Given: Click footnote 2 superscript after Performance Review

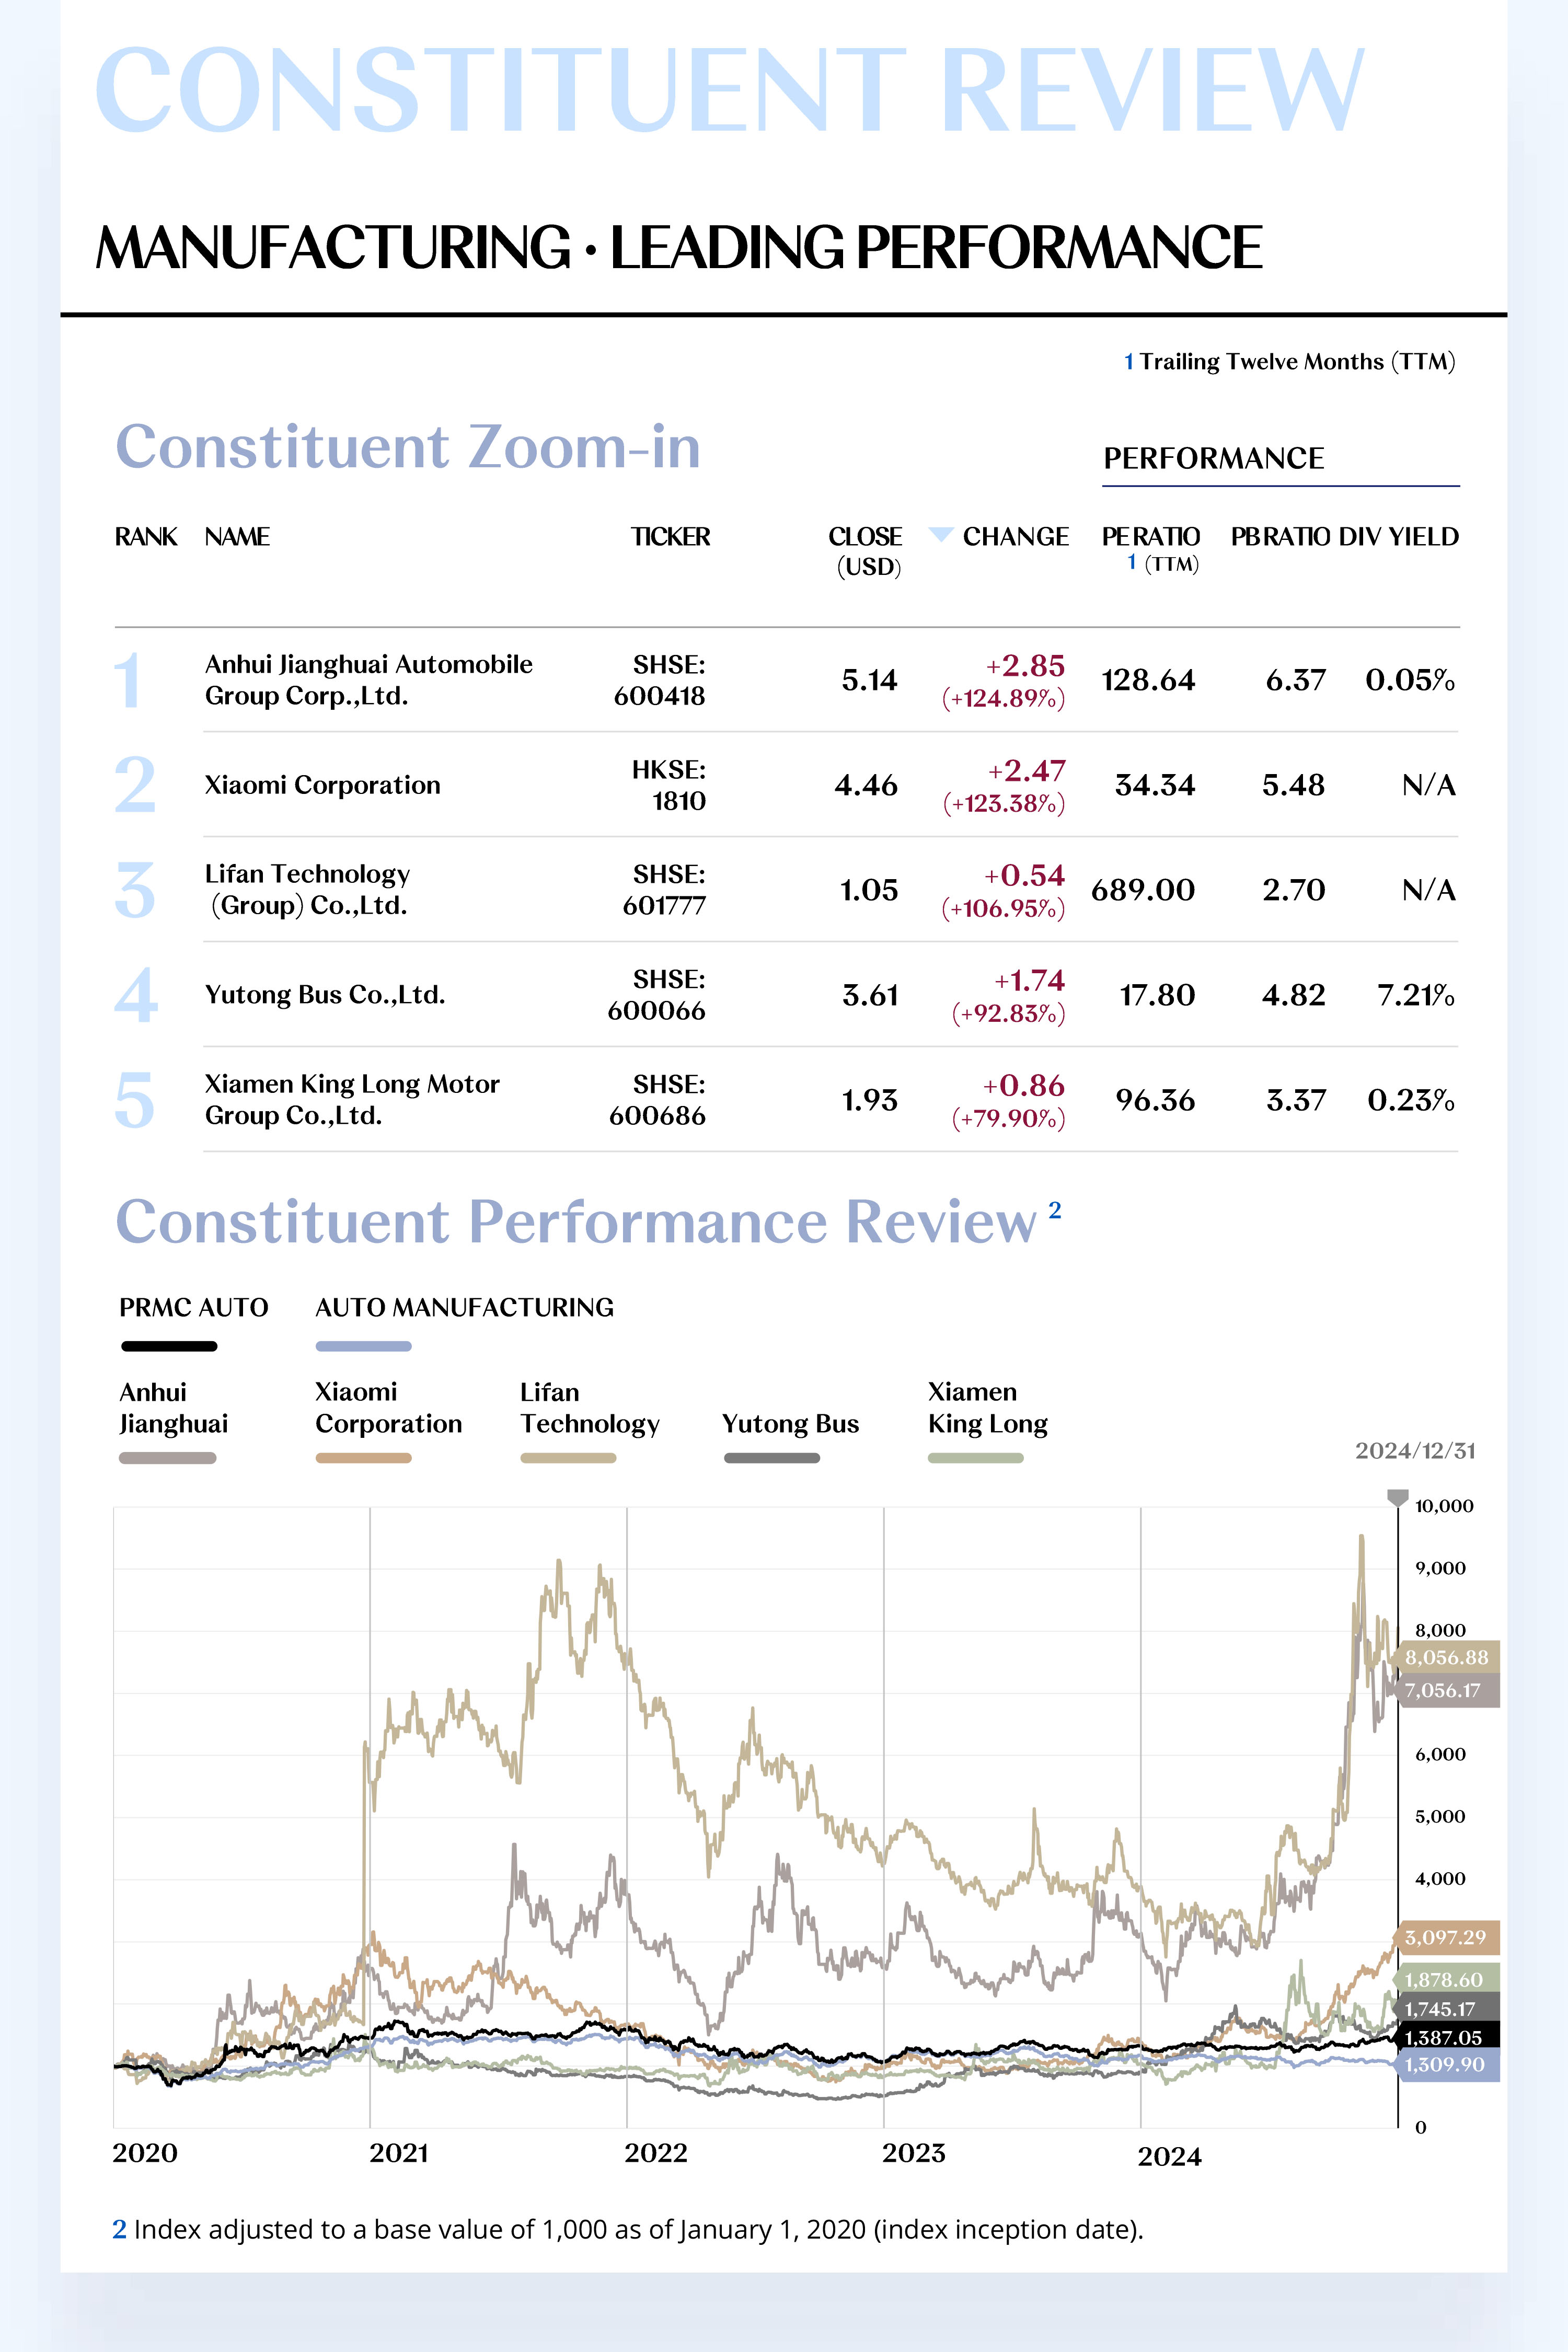Looking at the screenshot, I should tap(1054, 1210).
